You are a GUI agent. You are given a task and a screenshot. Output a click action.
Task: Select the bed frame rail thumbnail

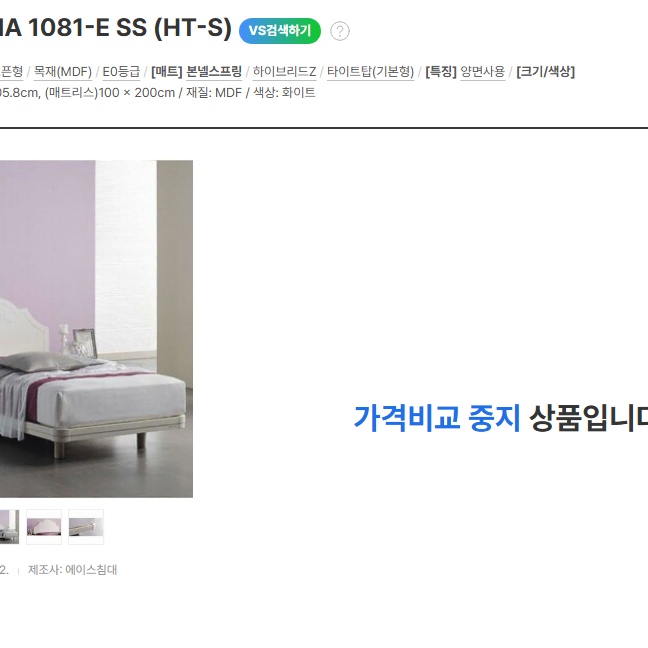[x=86, y=527]
